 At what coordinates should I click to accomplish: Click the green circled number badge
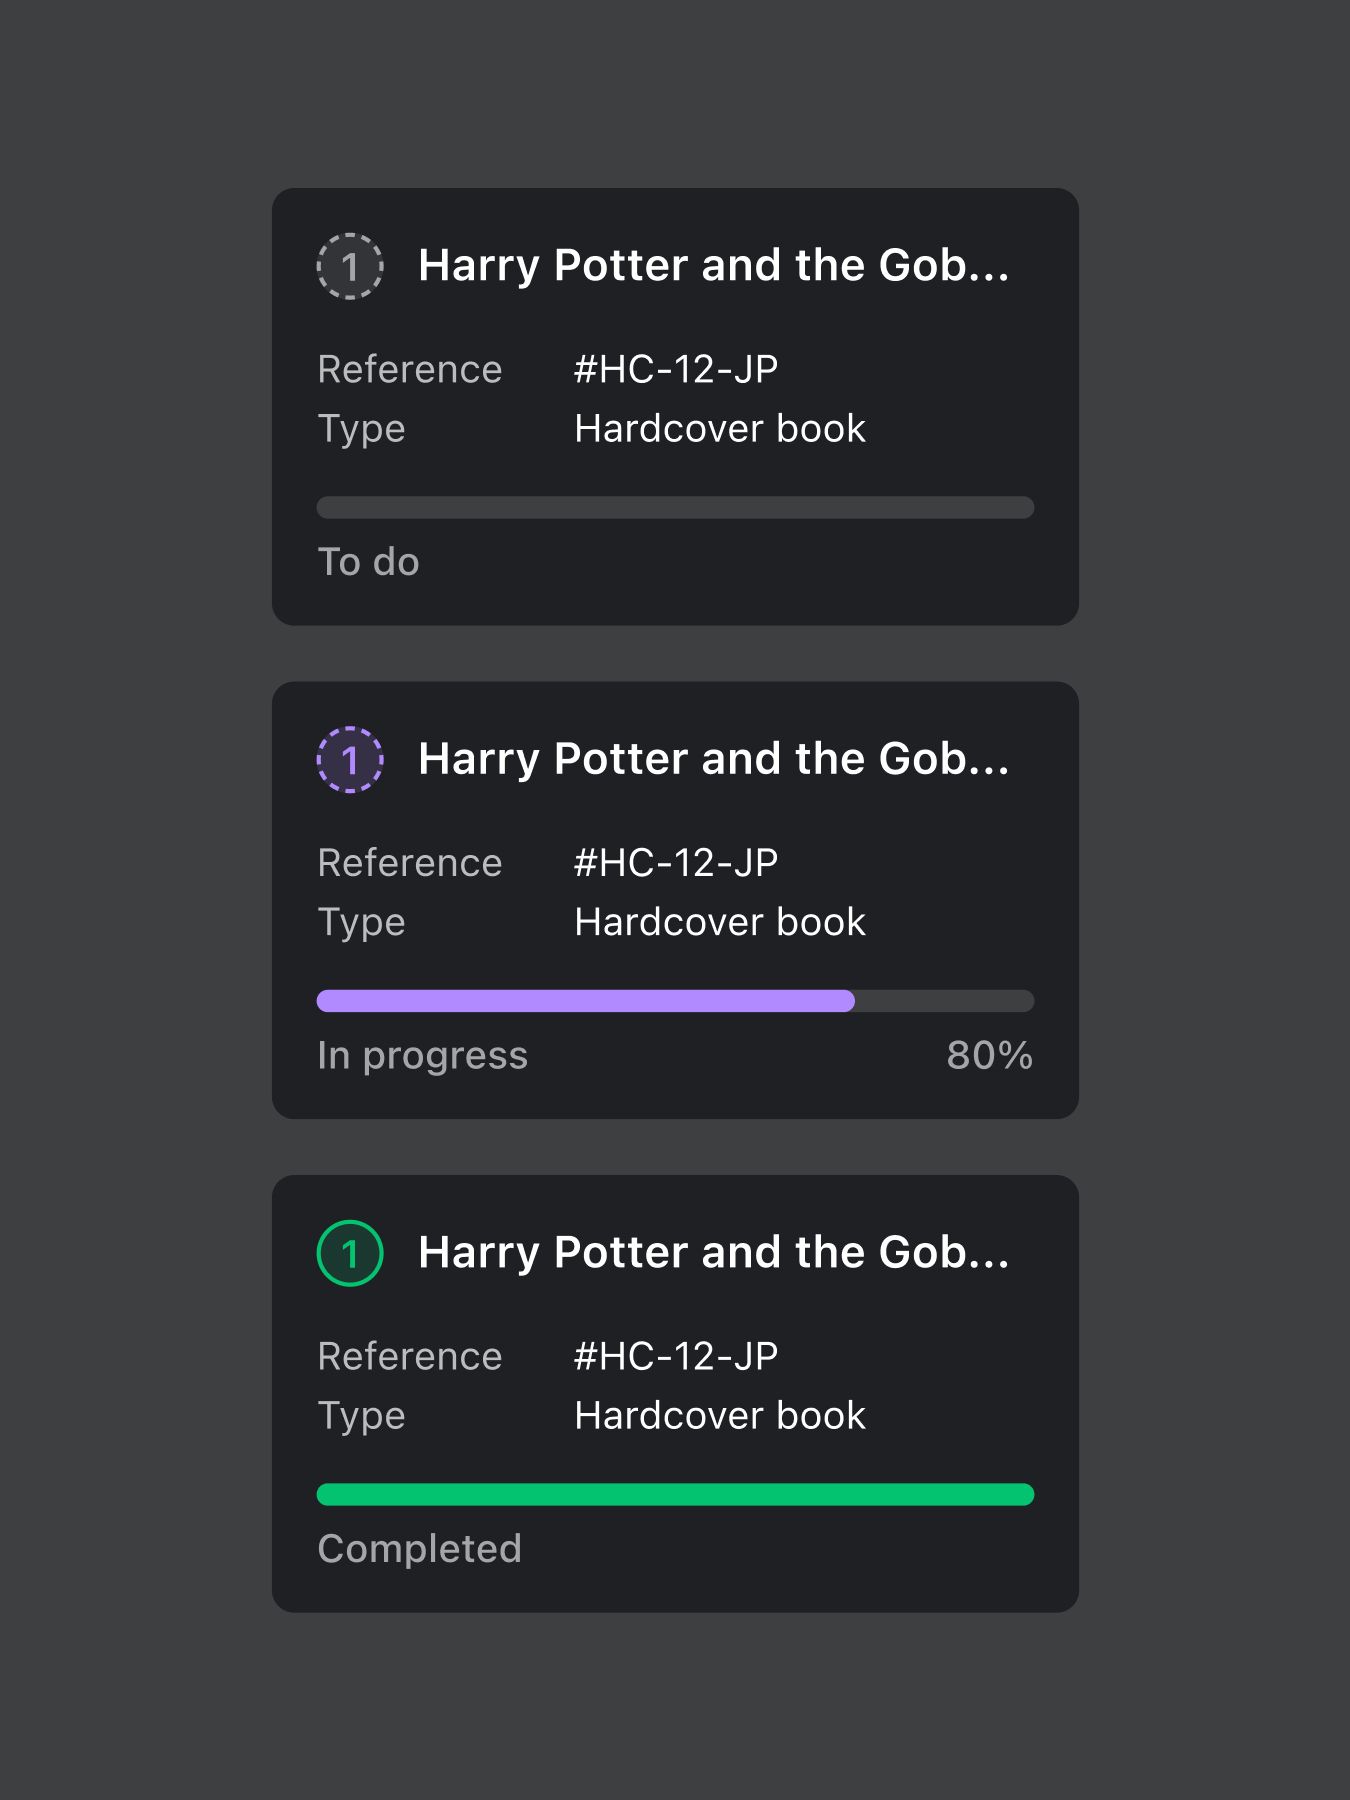[x=350, y=1253]
